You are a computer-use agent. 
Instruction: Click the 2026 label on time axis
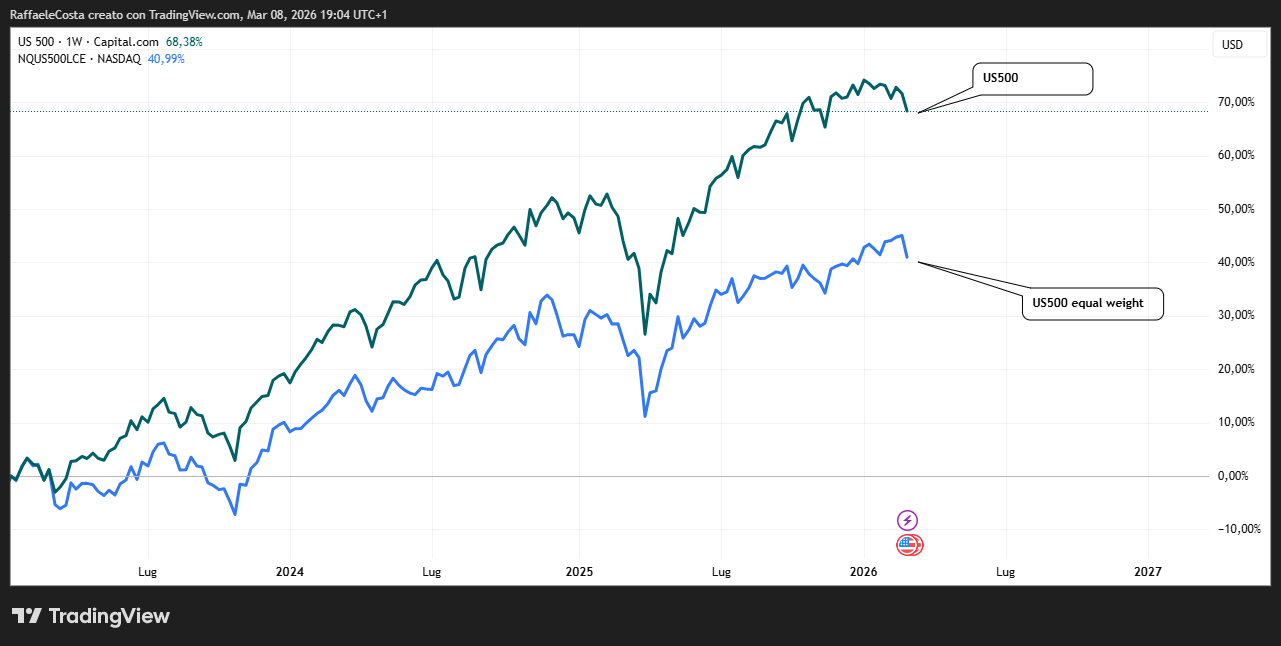(863, 572)
